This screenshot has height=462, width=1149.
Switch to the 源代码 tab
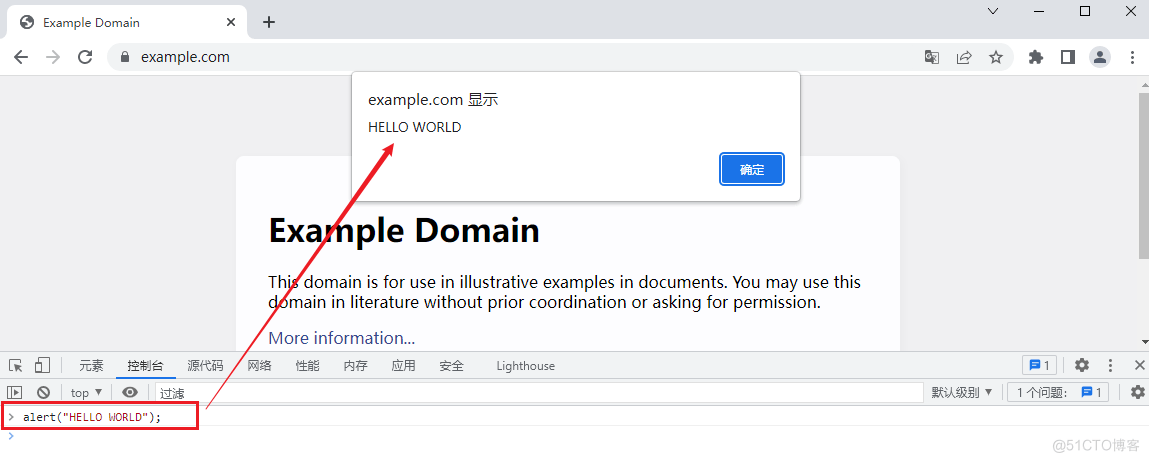pos(205,366)
